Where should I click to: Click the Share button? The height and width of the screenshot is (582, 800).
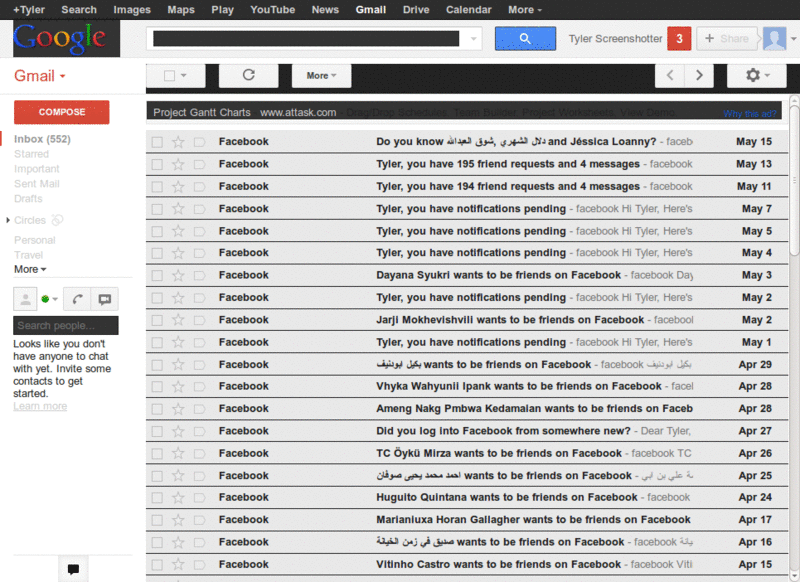tap(727, 39)
